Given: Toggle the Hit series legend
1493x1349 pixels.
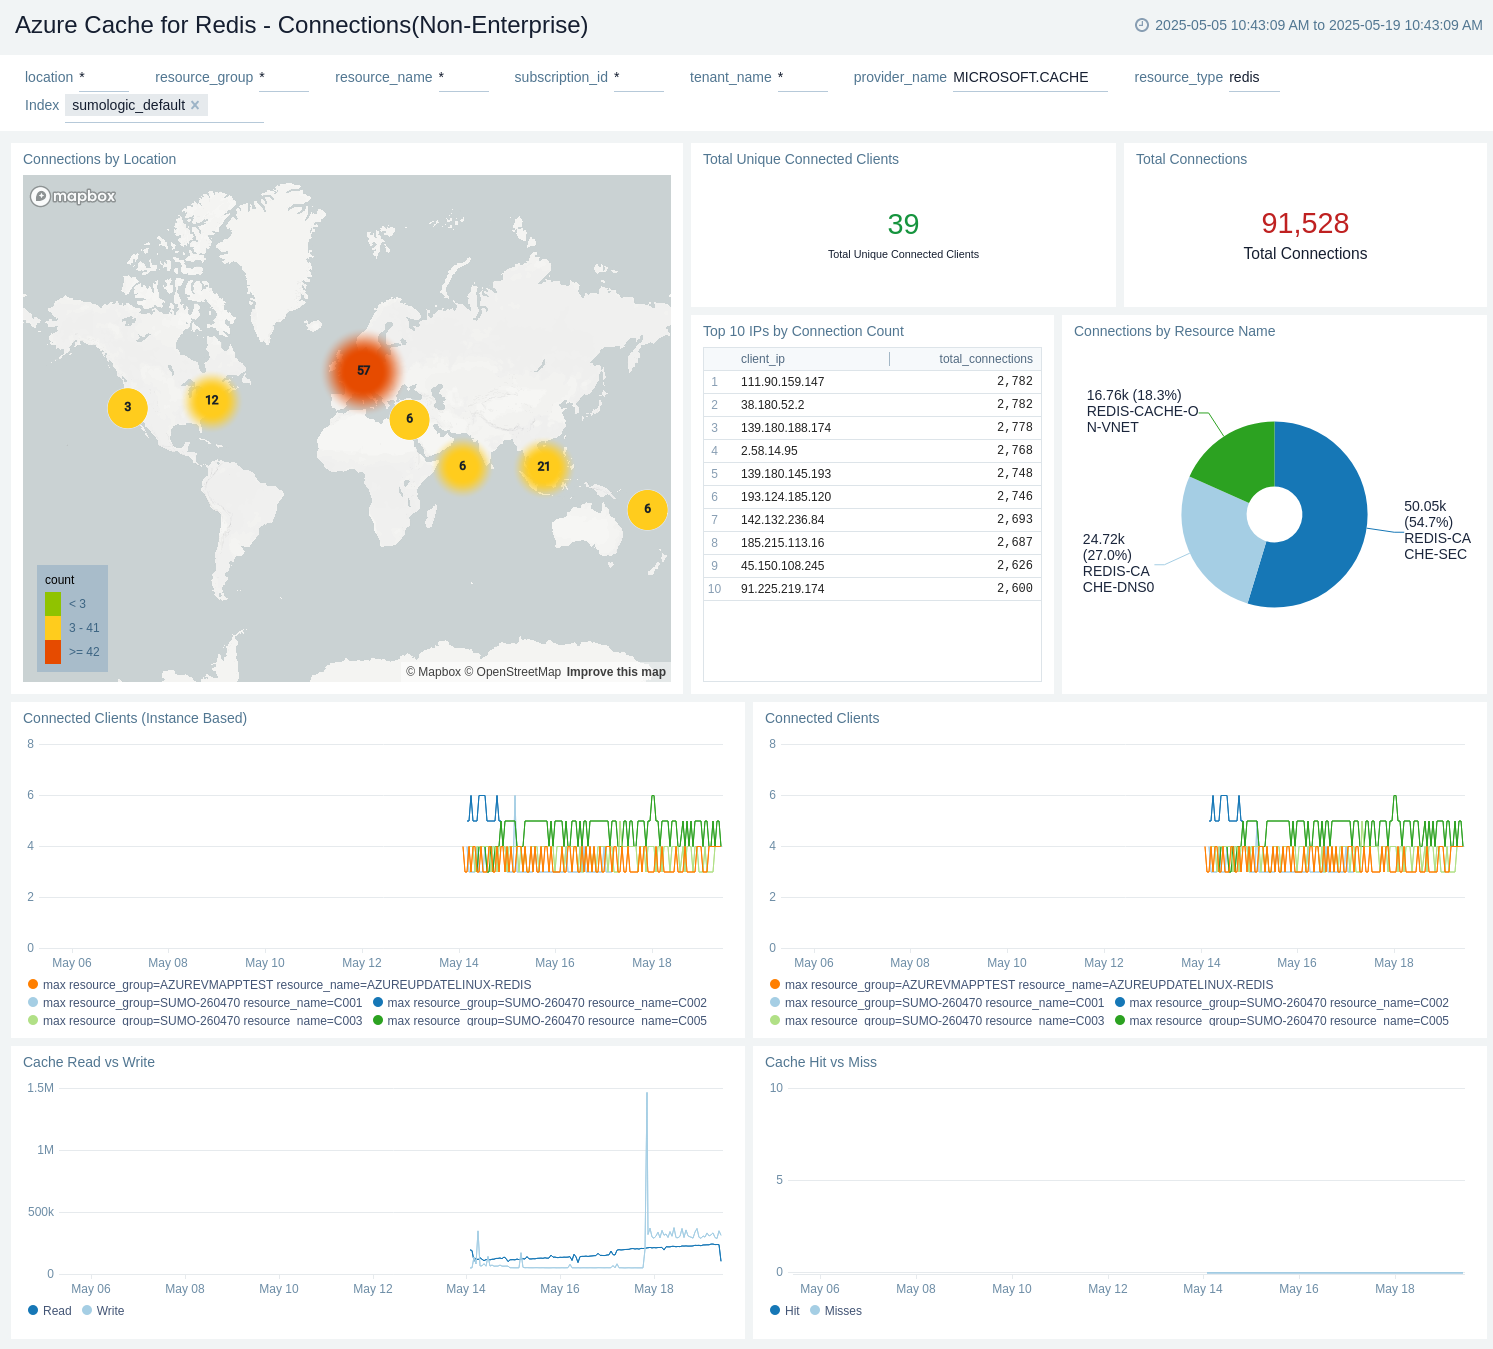Looking at the screenshot, I should pyautogui.click(x=785, y=1311).
